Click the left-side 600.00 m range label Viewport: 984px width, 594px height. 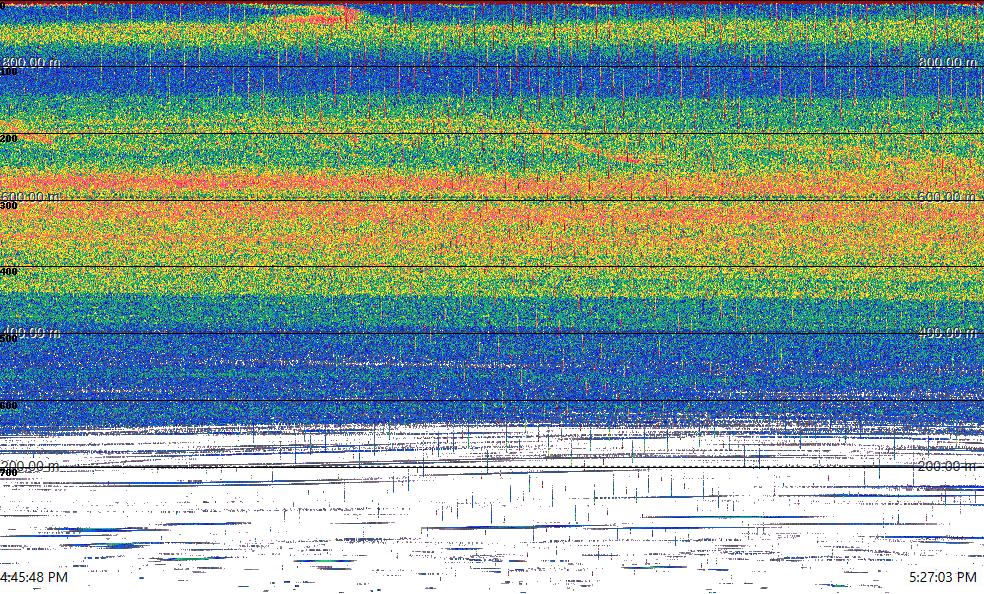(x=31, y=196)
